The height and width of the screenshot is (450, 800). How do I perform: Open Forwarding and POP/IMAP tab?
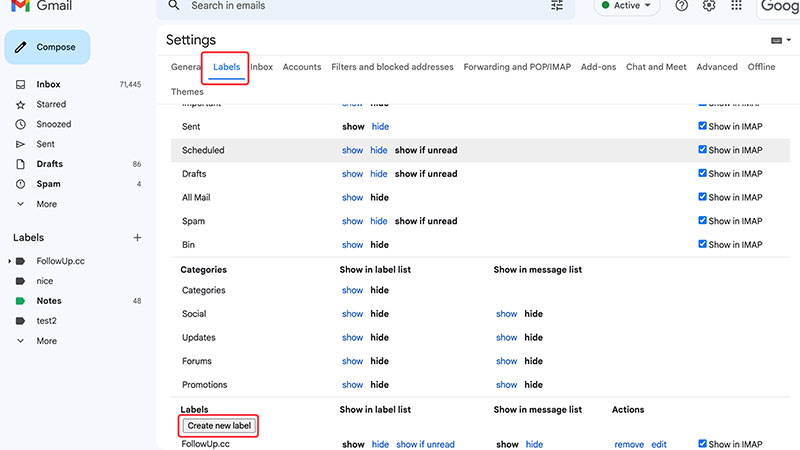click(517, 67)
